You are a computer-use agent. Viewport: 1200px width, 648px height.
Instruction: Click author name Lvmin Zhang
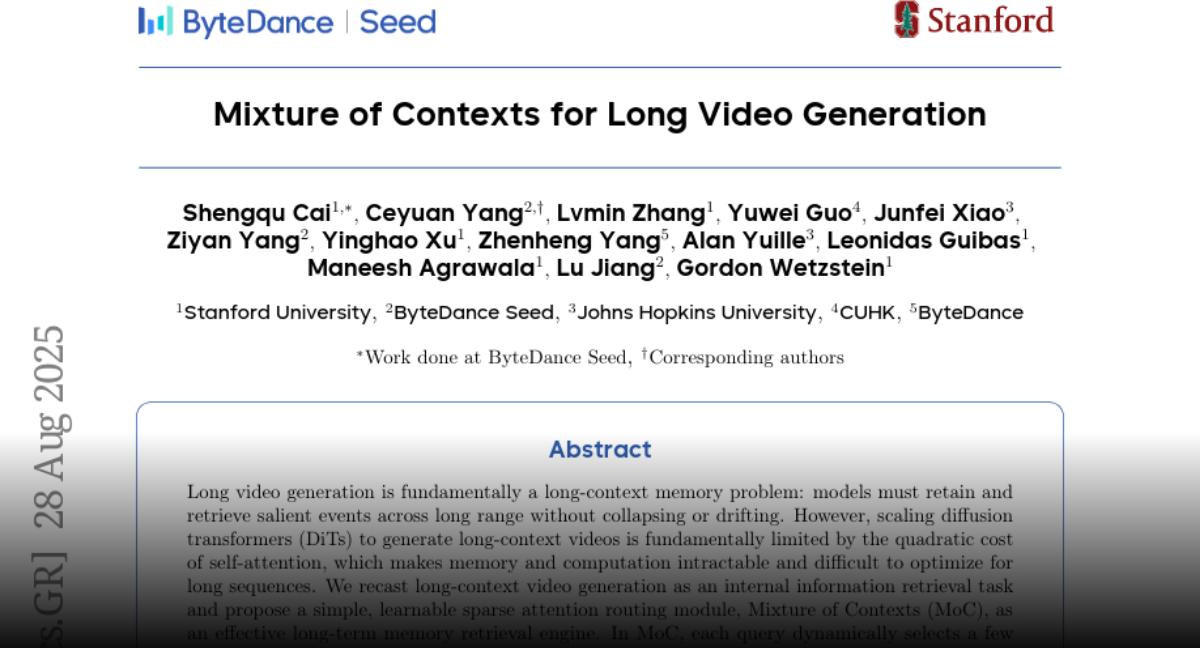630,213
